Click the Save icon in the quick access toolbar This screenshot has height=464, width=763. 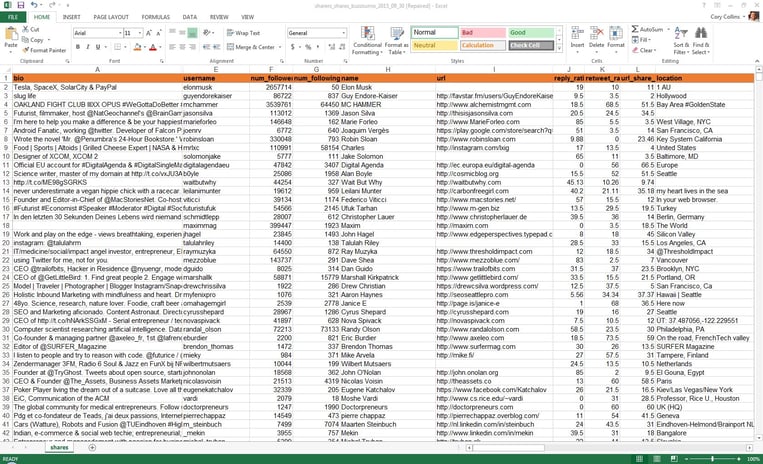[x=20, y=5]
